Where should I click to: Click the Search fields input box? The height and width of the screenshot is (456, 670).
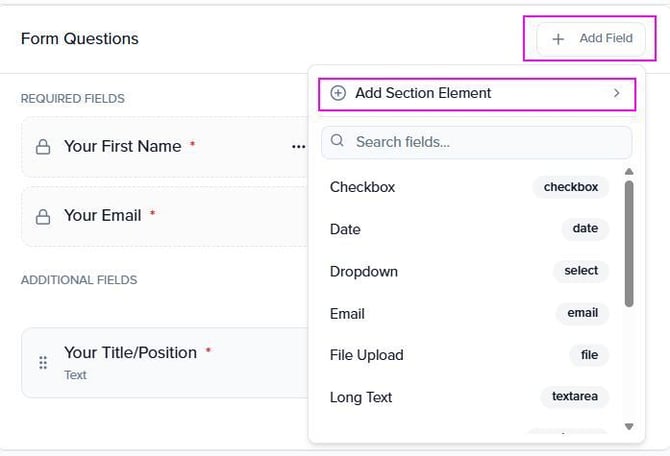[480, 142]
